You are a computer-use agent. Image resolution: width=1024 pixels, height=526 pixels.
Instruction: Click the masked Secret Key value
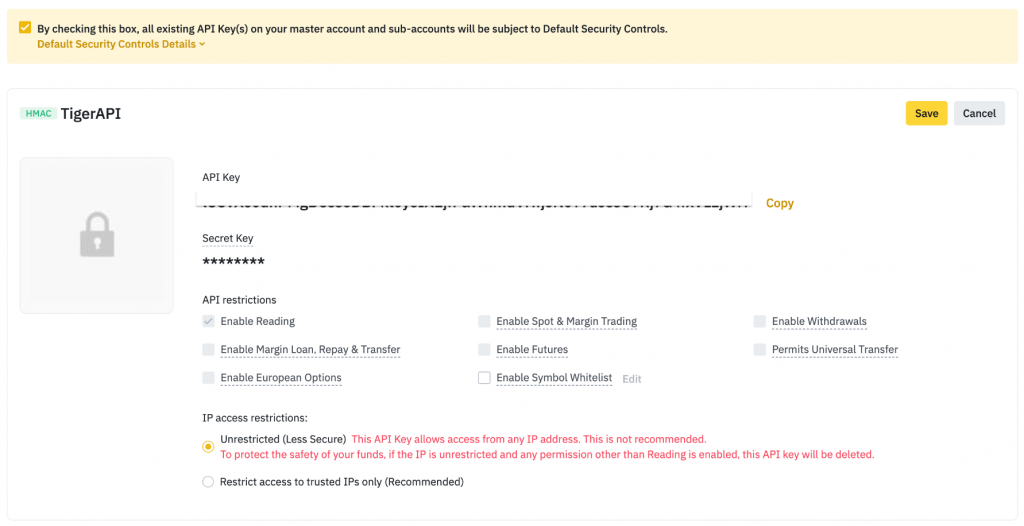233,262
